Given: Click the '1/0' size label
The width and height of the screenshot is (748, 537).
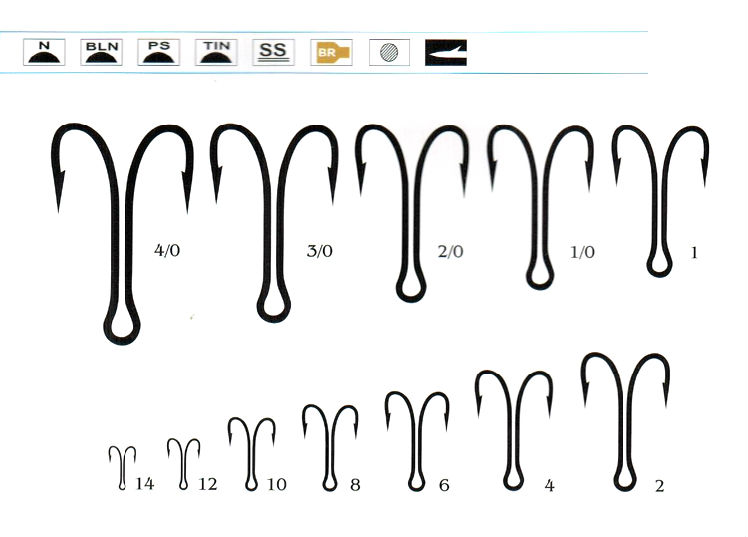Looking at the screenshot, I should pyautogui.click(x=582, y=252).
